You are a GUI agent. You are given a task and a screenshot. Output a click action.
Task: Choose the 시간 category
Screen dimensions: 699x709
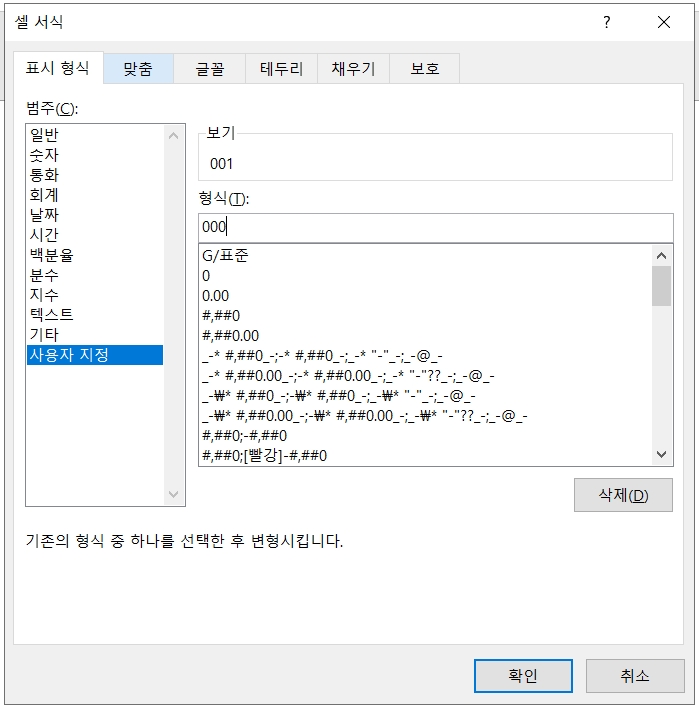pos(95,235)
